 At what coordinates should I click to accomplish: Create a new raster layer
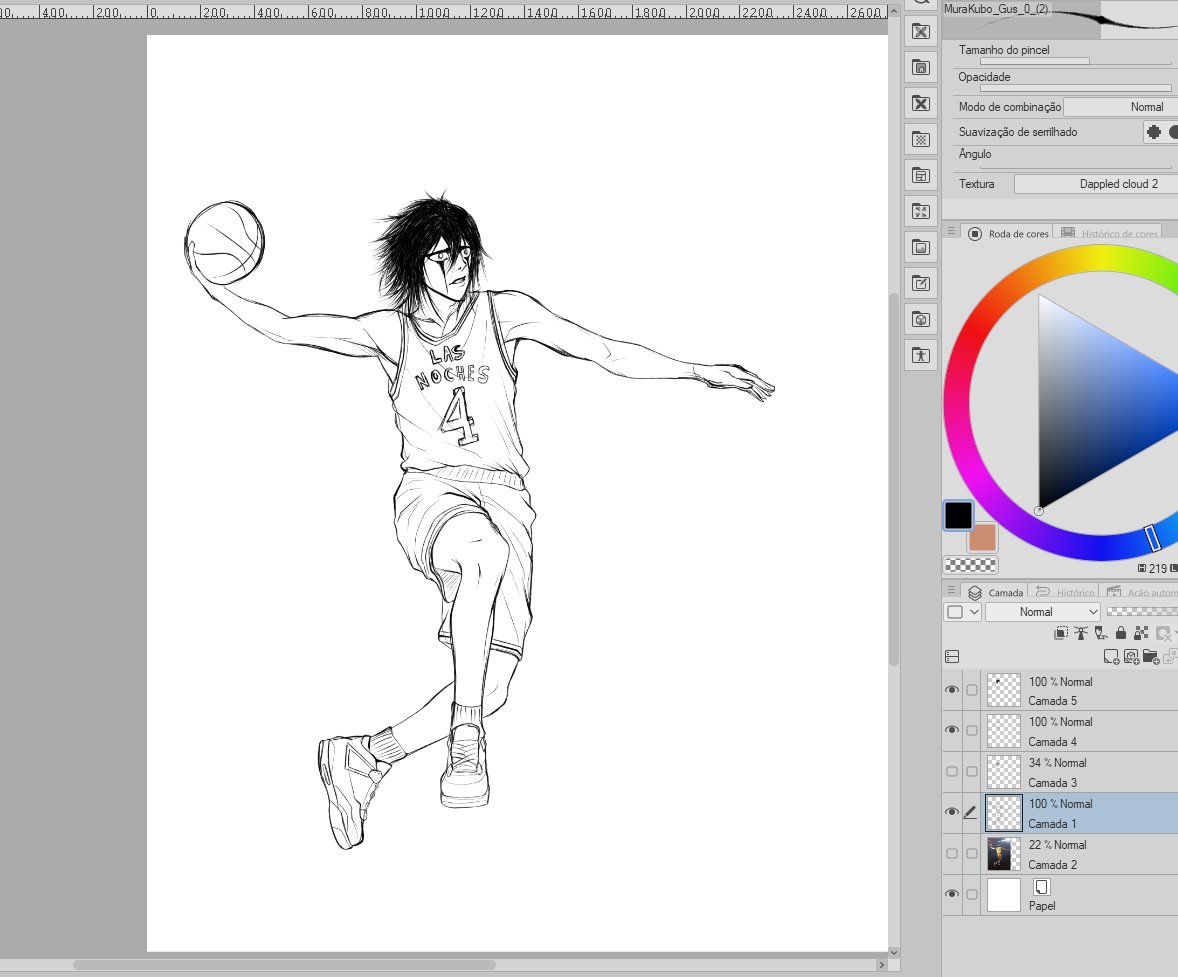1111,658
